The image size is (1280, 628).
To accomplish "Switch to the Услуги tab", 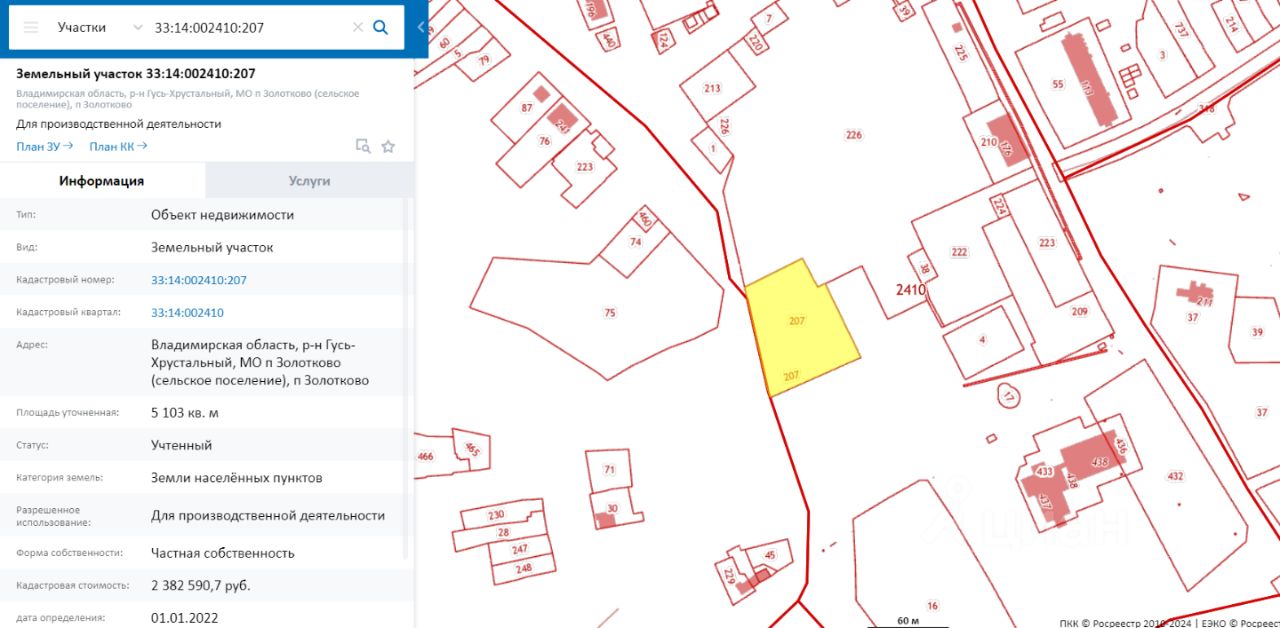I will pyautogui.click(x=309, y=181).
